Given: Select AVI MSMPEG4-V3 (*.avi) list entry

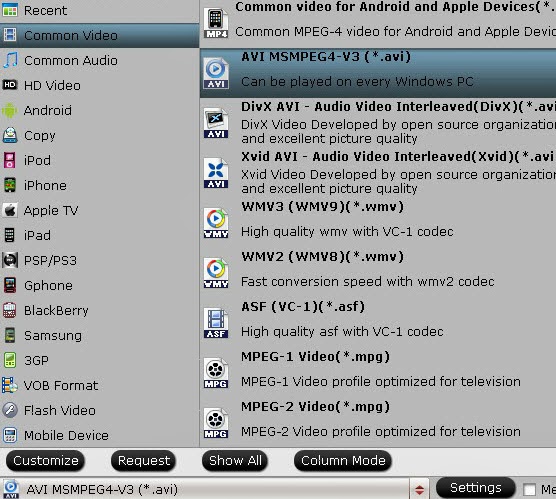Looking at the screenshot, I should point(378,73).
